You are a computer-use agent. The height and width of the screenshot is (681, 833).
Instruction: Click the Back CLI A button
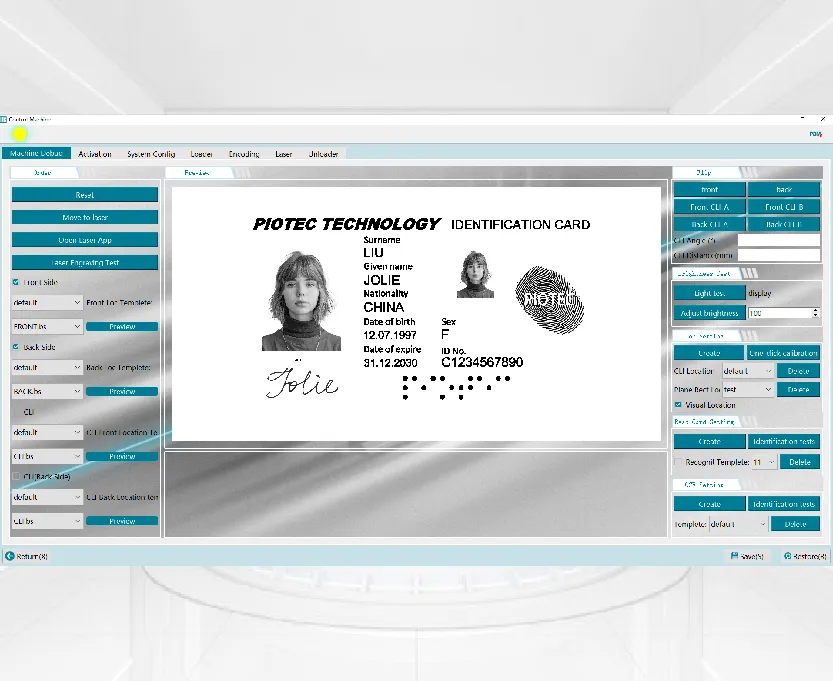click(x=710, y=224)
